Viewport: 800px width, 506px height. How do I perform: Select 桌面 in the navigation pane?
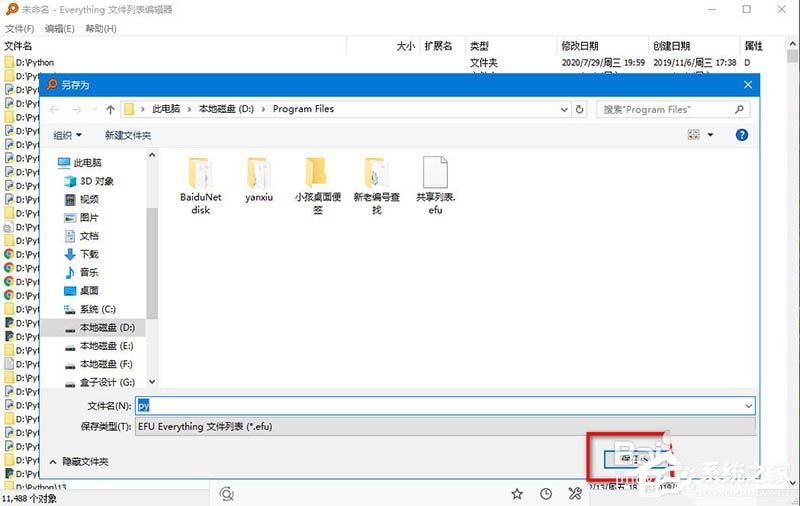coord(82,291)
